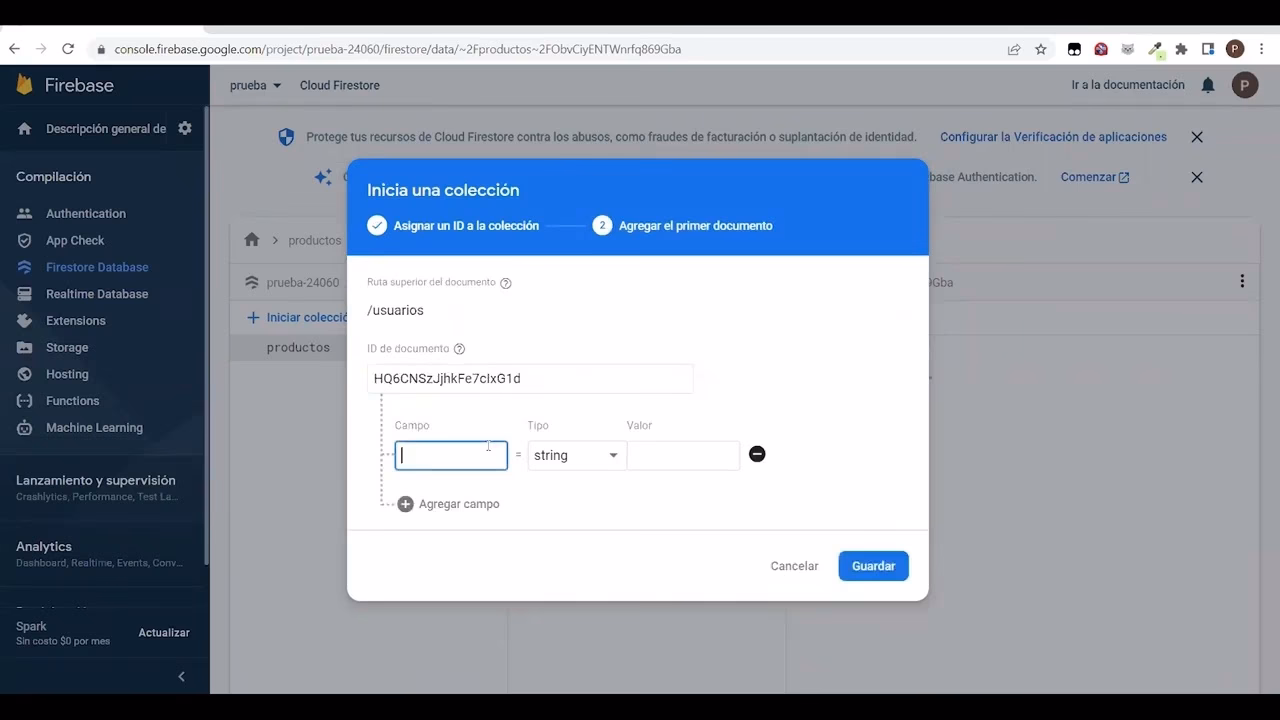This screenshot has width=1280, height=720.
Task: Open App Check in the sidebar
Action: (75, 241)
